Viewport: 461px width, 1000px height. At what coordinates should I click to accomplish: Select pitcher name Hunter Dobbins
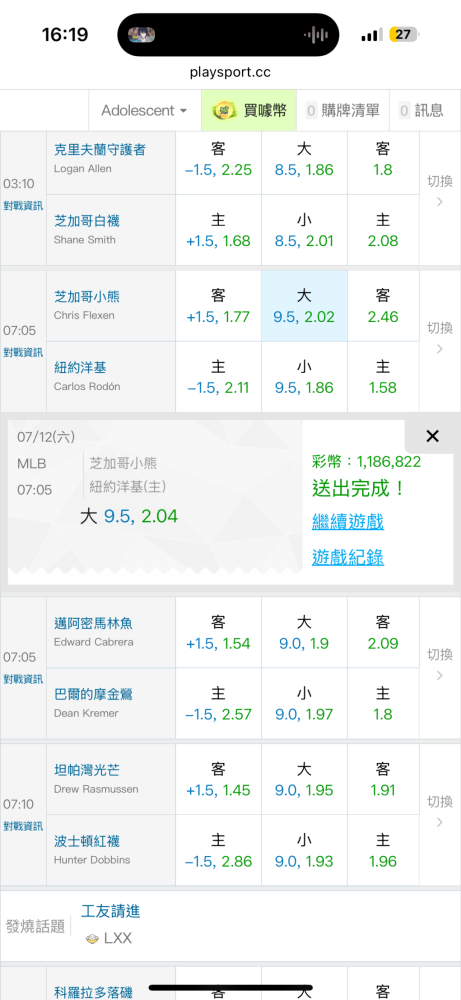92,860
